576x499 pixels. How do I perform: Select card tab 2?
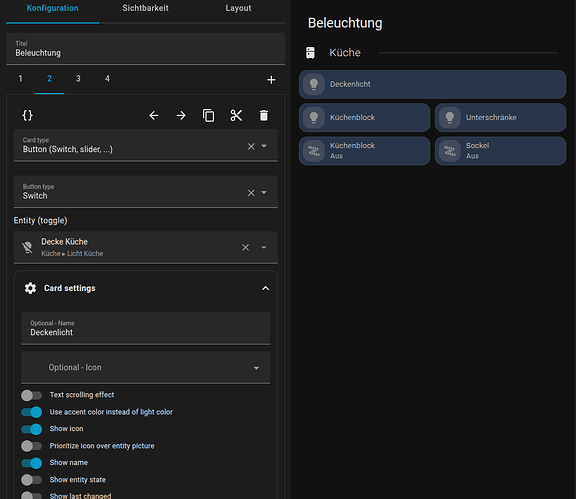tap(50, 79)
